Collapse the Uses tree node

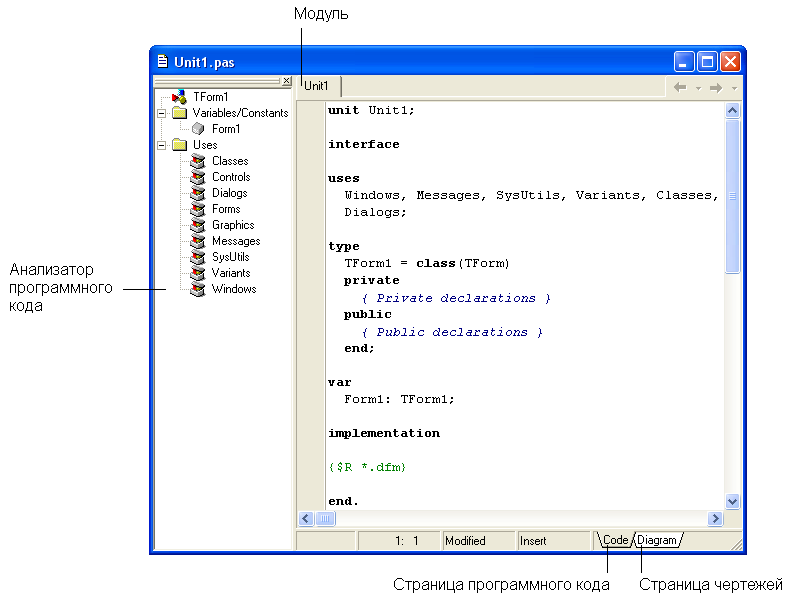(160, 145)
